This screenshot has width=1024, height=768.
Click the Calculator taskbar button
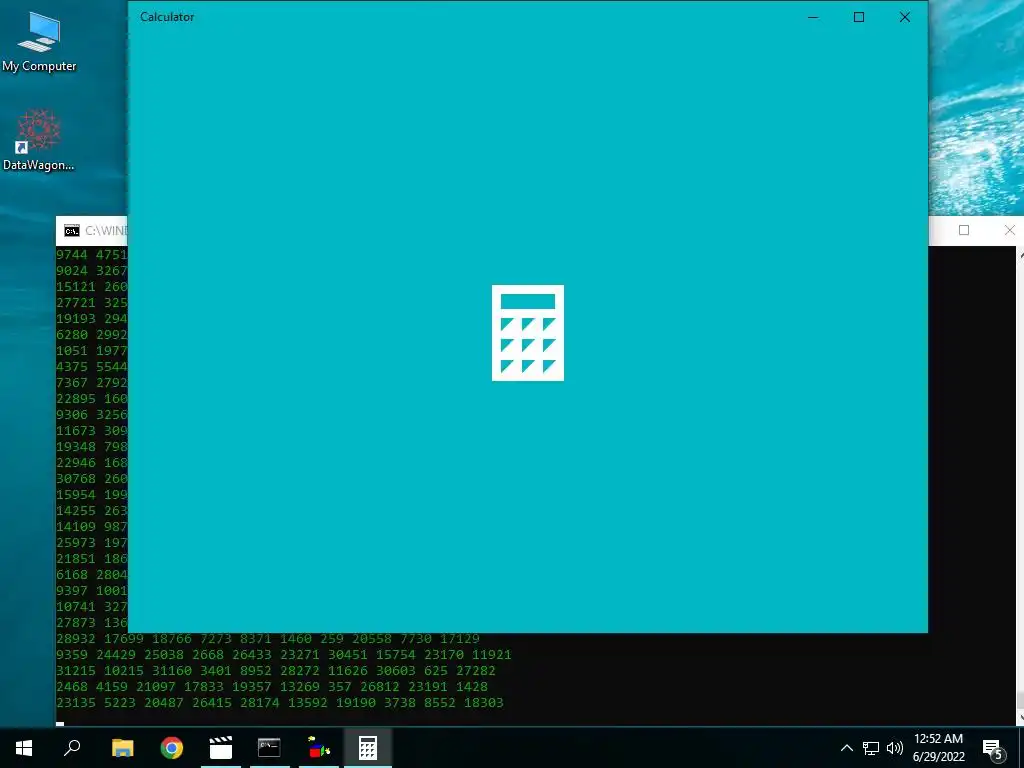(368, 748)
